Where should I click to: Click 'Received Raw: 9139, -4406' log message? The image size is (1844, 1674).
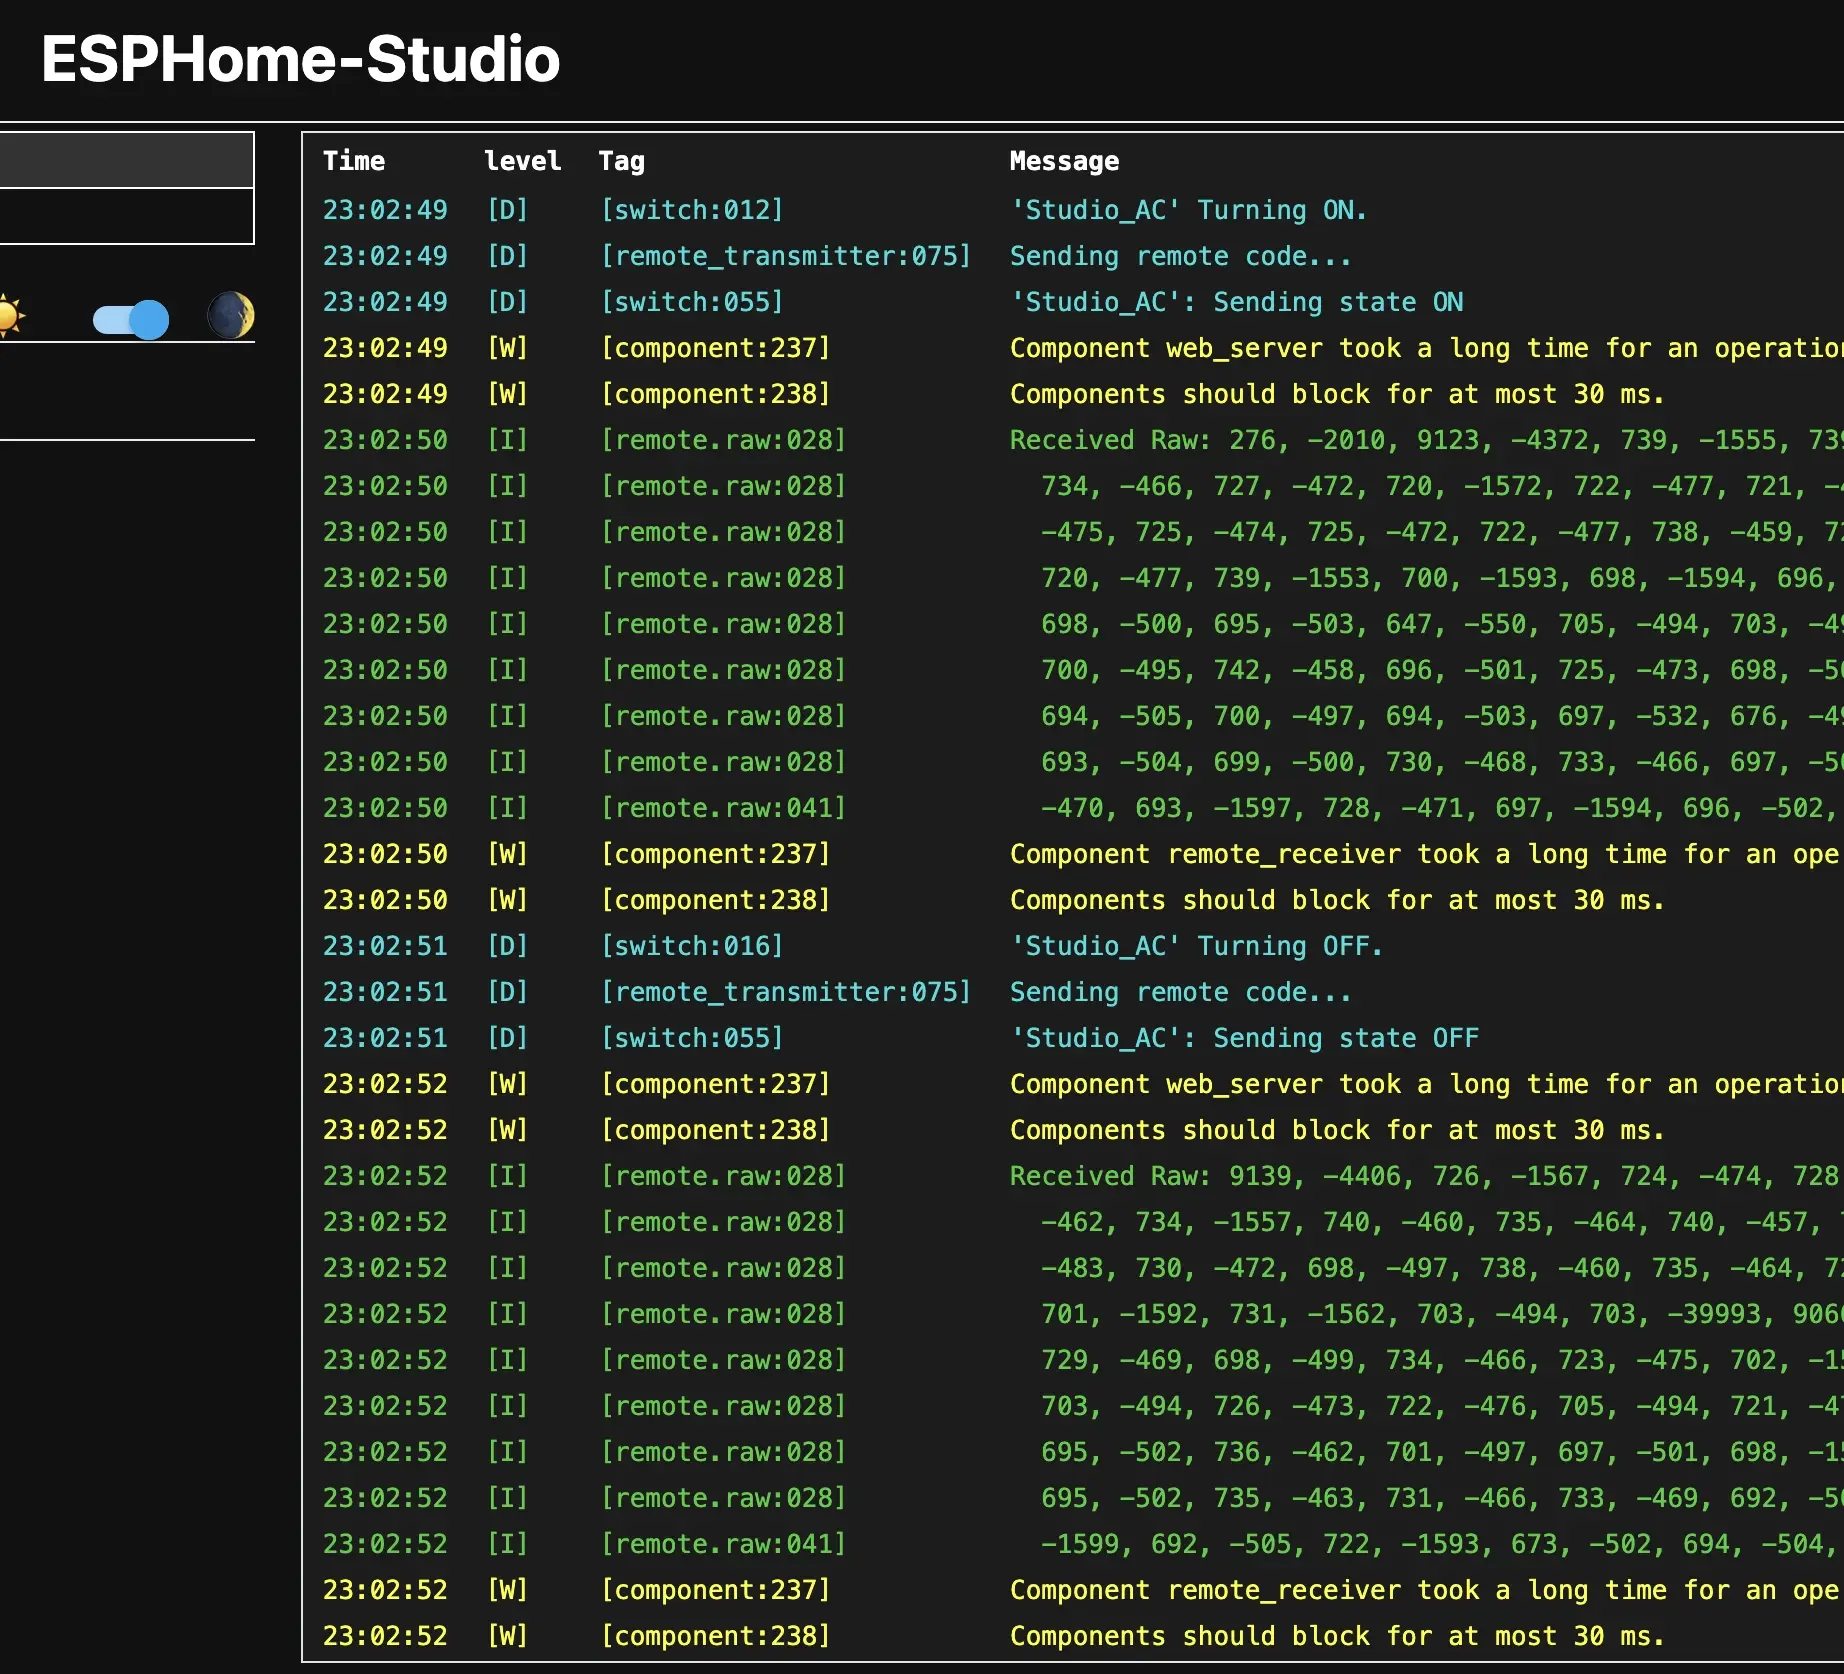1426,1176
